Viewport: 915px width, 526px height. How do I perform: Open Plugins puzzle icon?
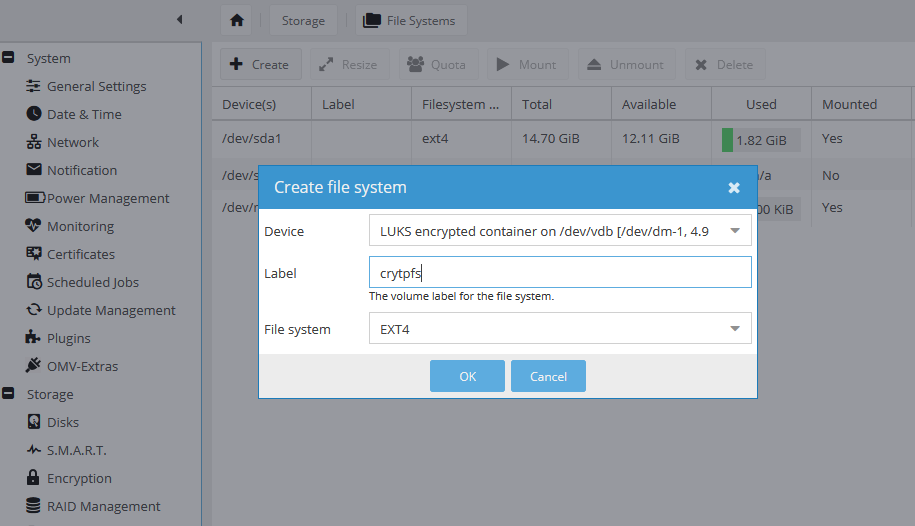[x=34, y=338]
